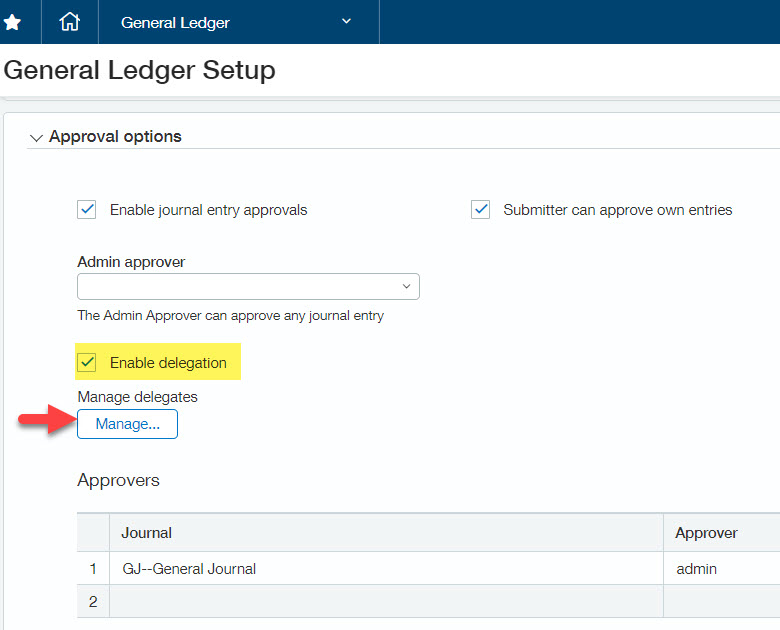The height and width of the screenshot is (630, 780).
Task: Open the Admin approver dropdown arrow
Action: (x=406, y=287)
